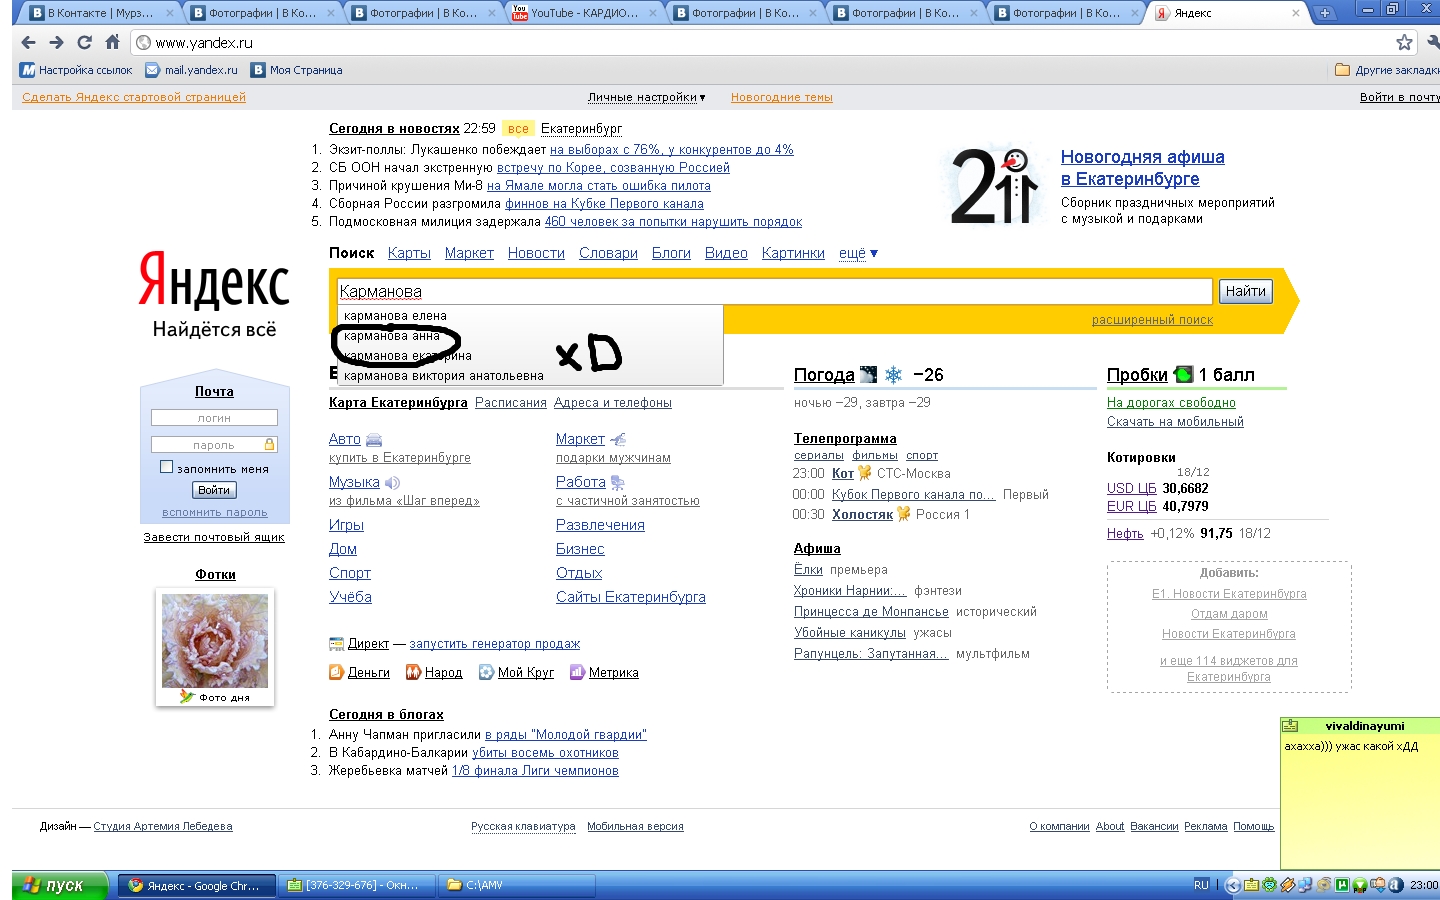Screen dimensions: 1440x900
Task: Click the address bar with www.yandex.ru
Action: pyautogui.click(x=770, y=43)
